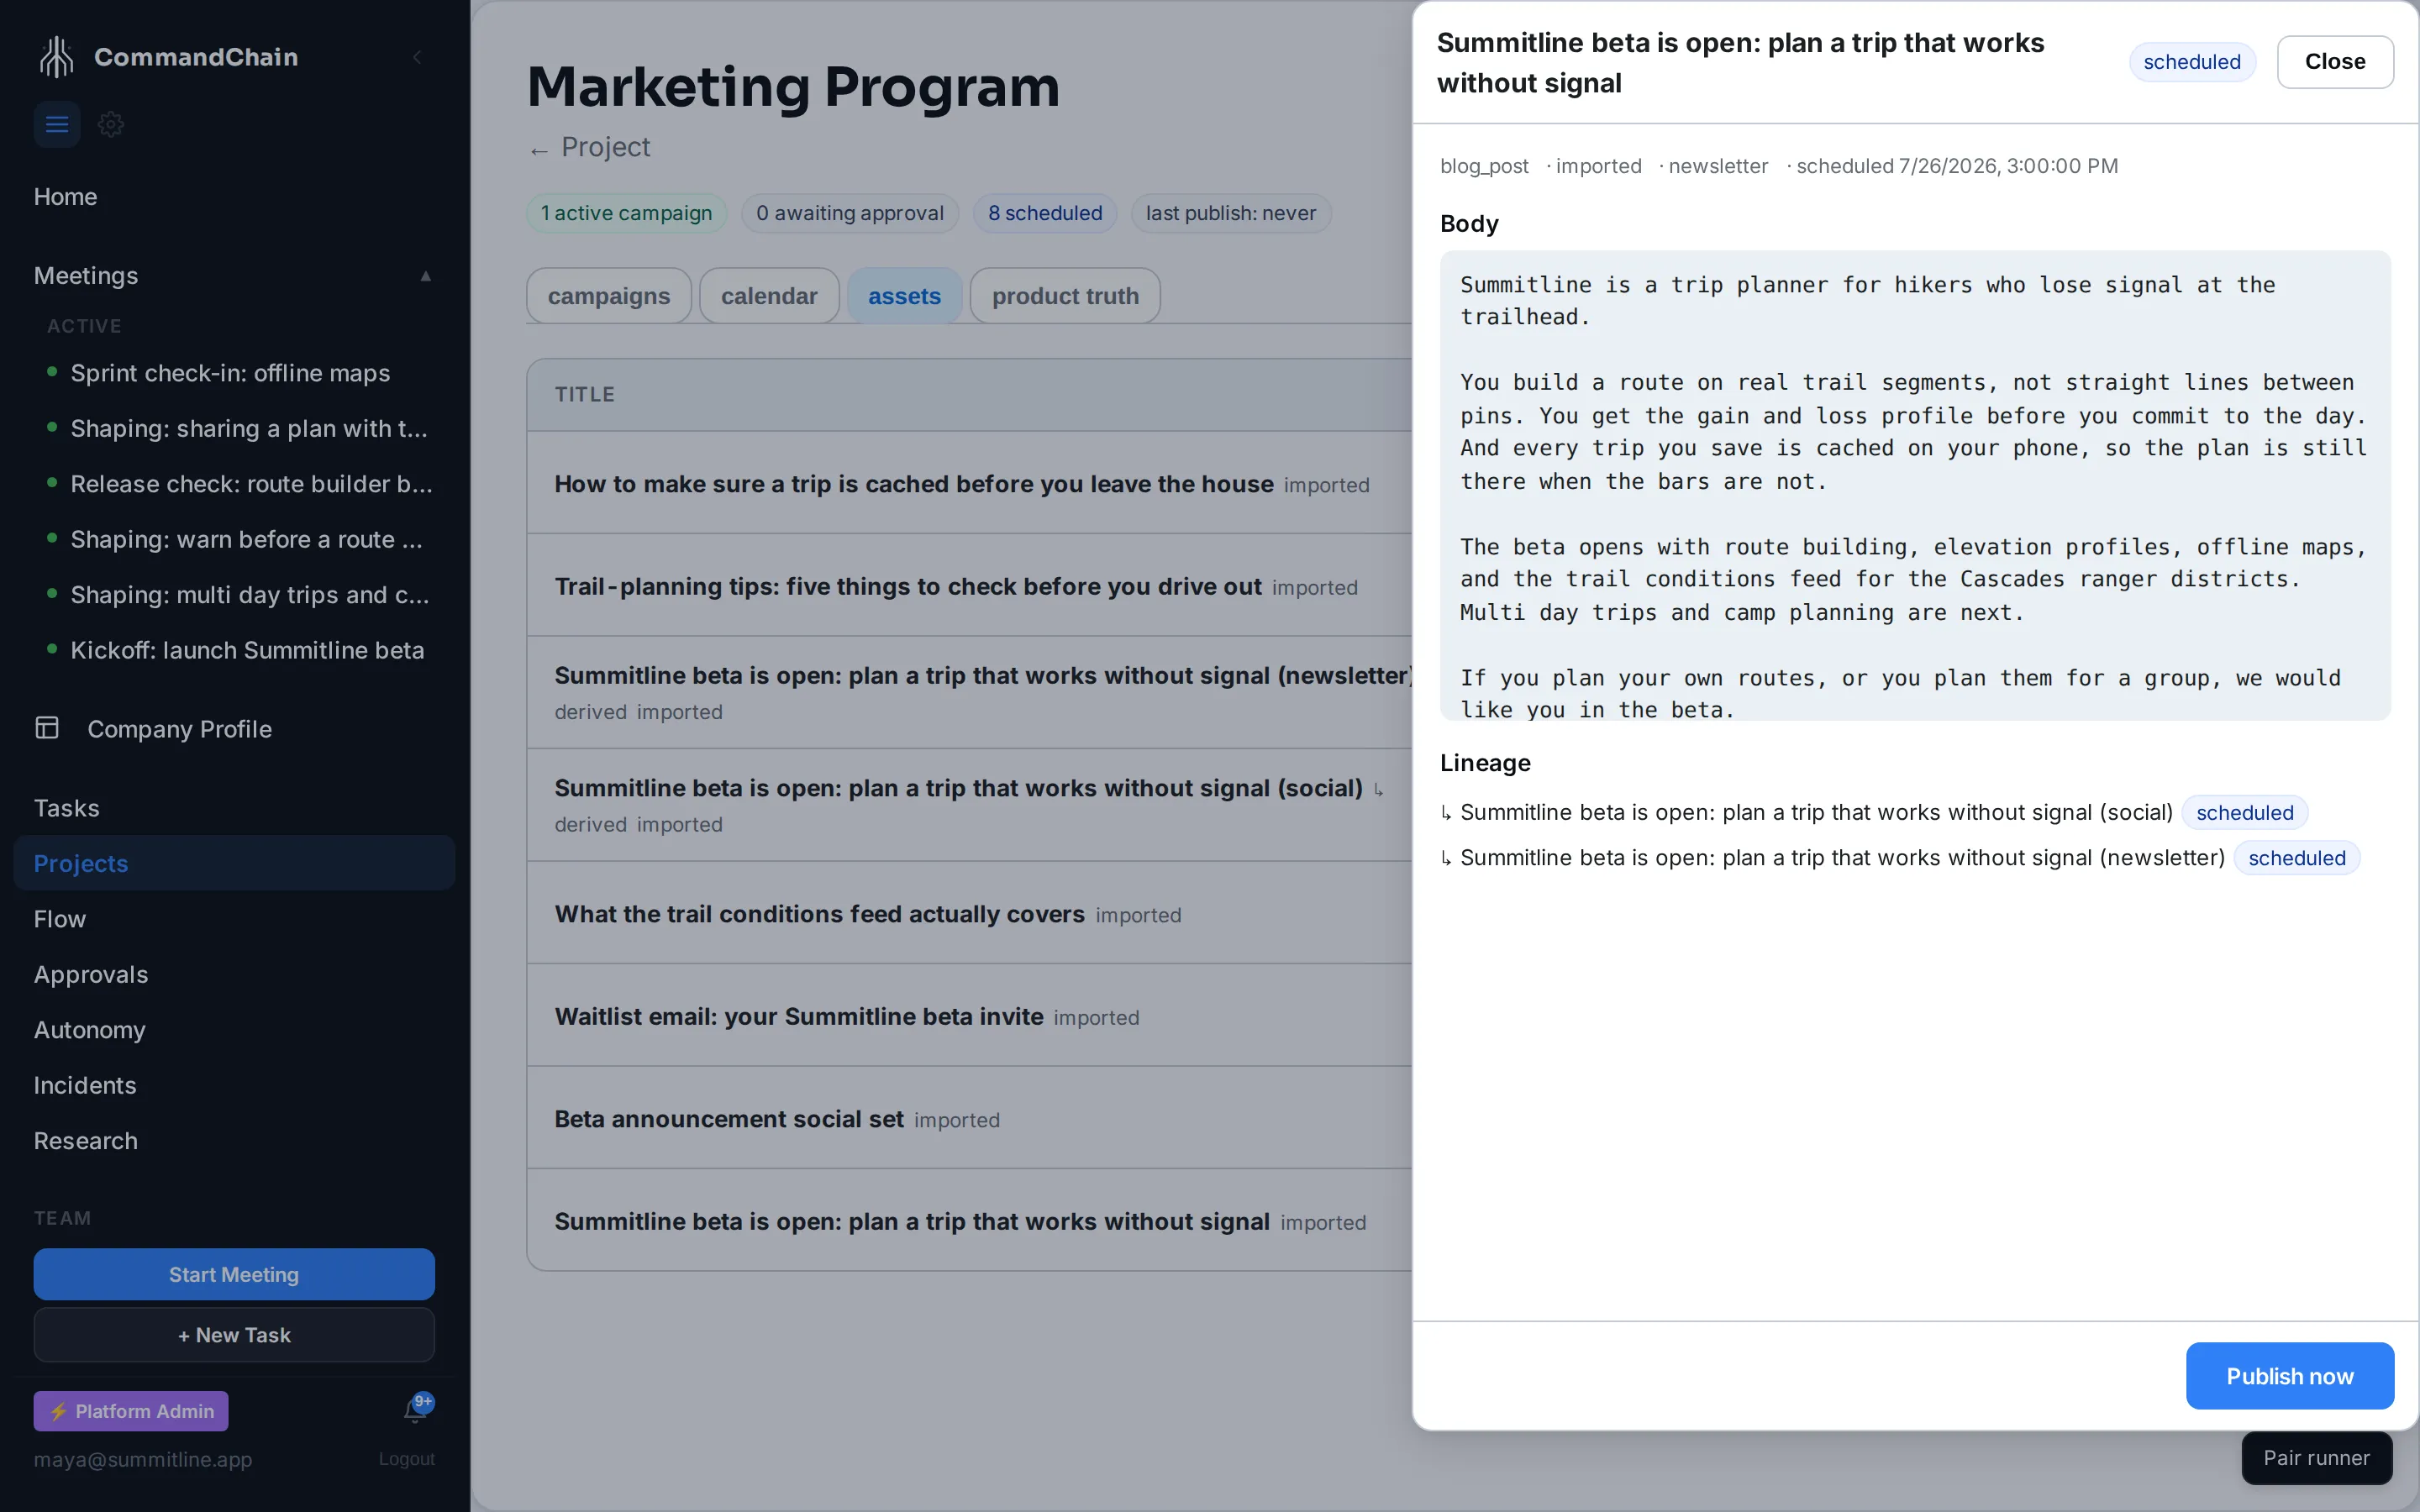The height and width of the screenshot is (1512, 2420).
Task: Go back via the Project link
Action: tap(589, 147)
